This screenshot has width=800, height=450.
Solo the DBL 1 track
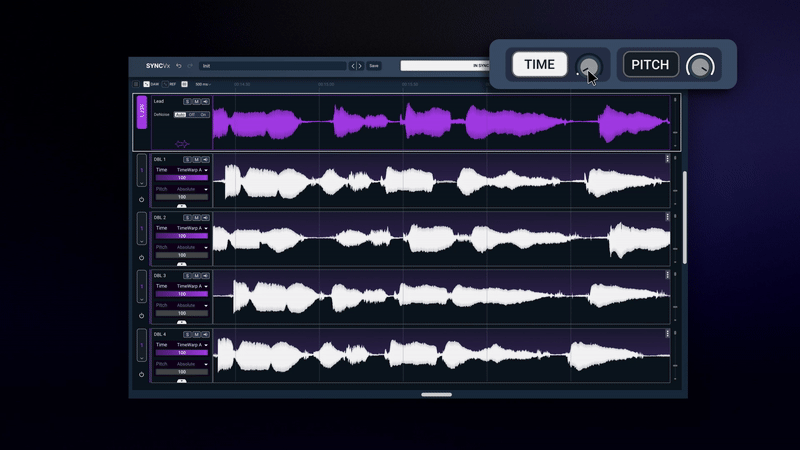click(x=187, y=160)
